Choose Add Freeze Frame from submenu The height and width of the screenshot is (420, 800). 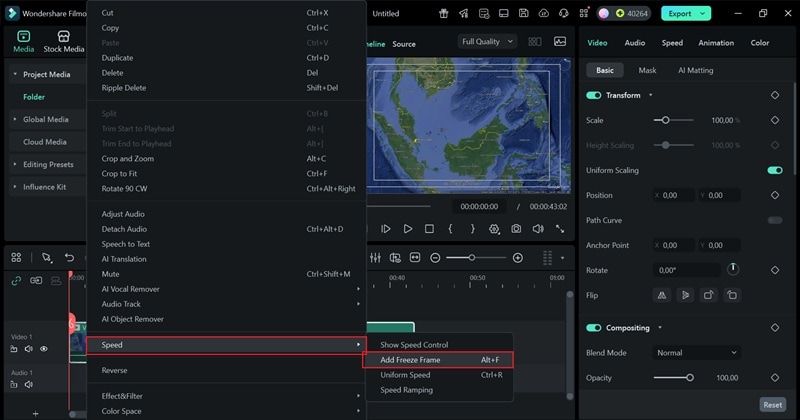(438, 360)
